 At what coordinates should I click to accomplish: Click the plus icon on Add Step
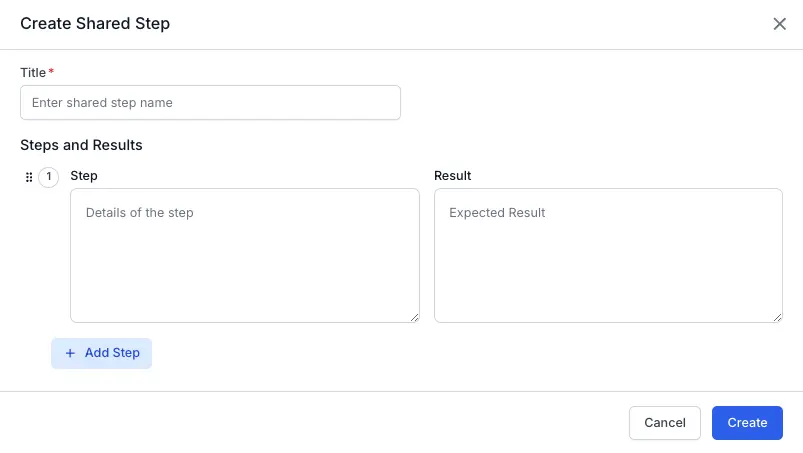tap(70, 353)
